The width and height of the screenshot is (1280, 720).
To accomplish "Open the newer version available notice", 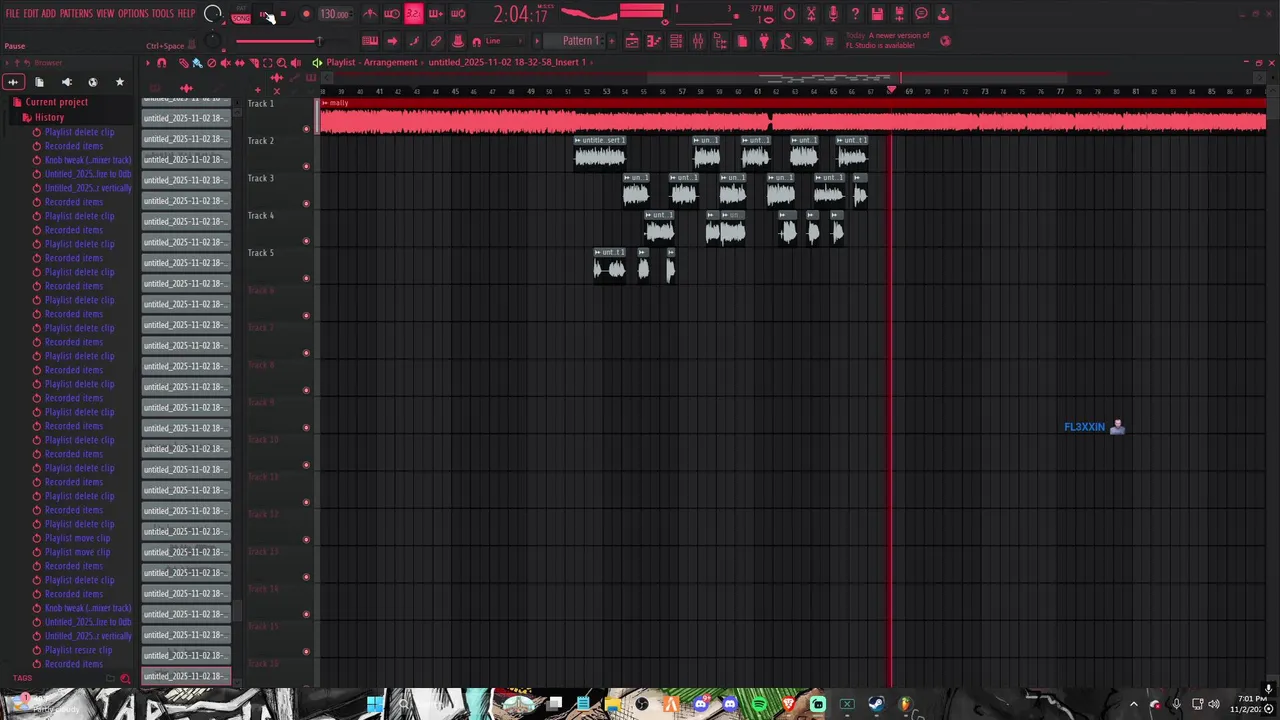I will pyautogui.click(x=888, y=40).
